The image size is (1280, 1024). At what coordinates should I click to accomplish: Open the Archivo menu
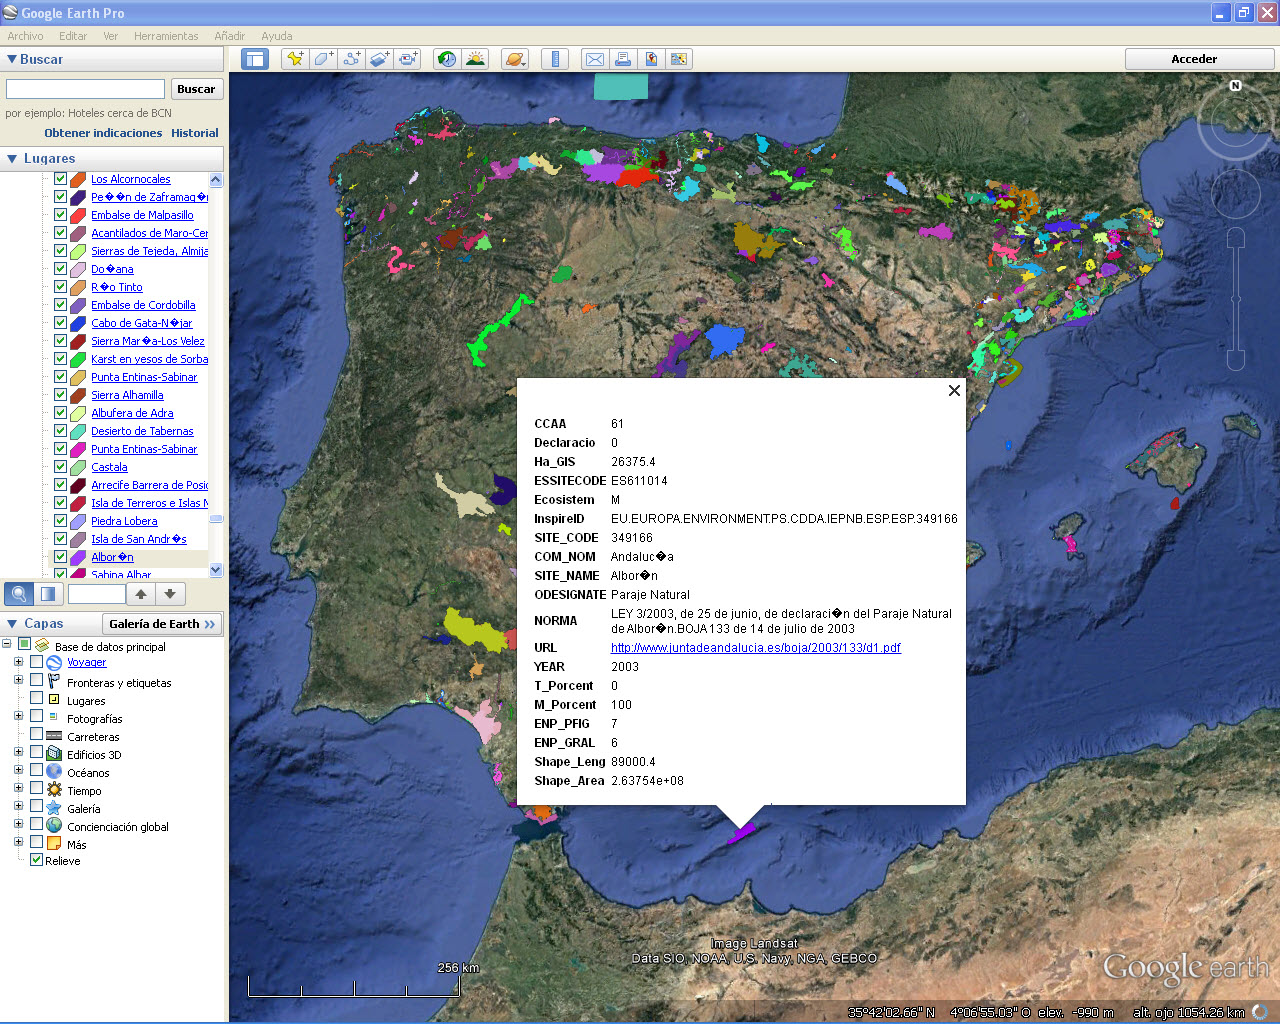point(24,35)
